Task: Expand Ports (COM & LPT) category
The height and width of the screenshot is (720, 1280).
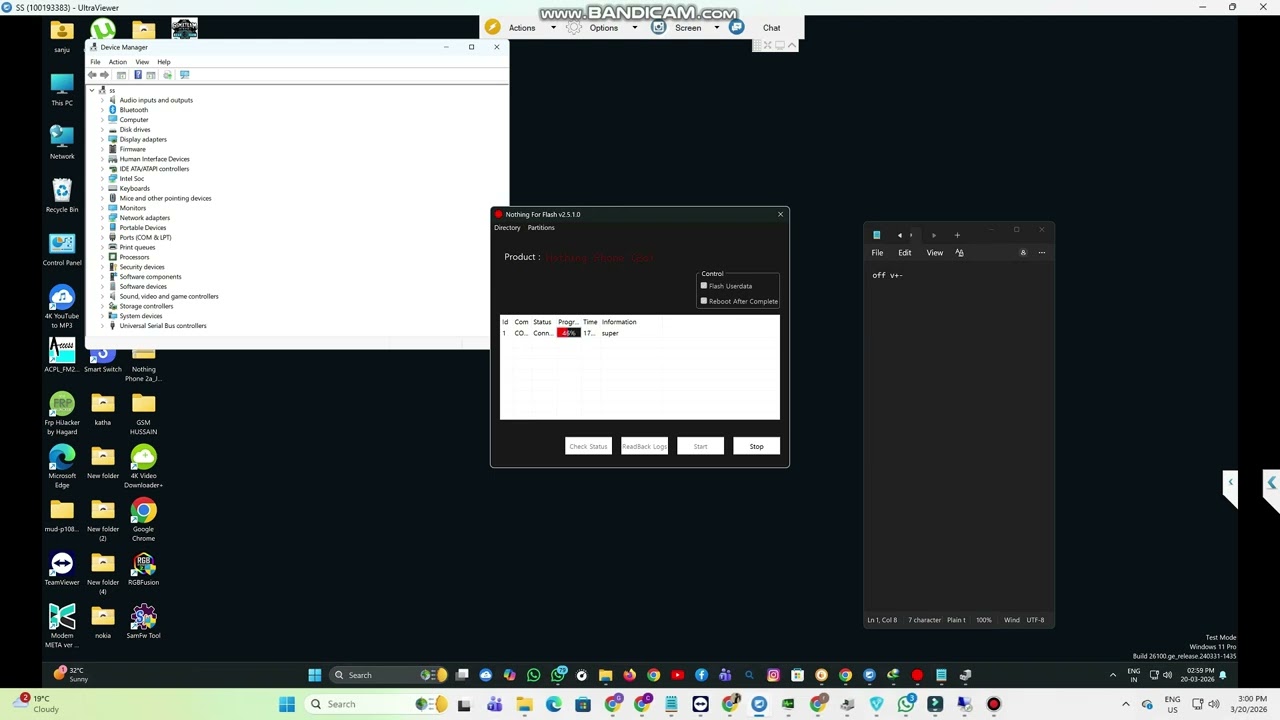Action: [x=102, y=237]
